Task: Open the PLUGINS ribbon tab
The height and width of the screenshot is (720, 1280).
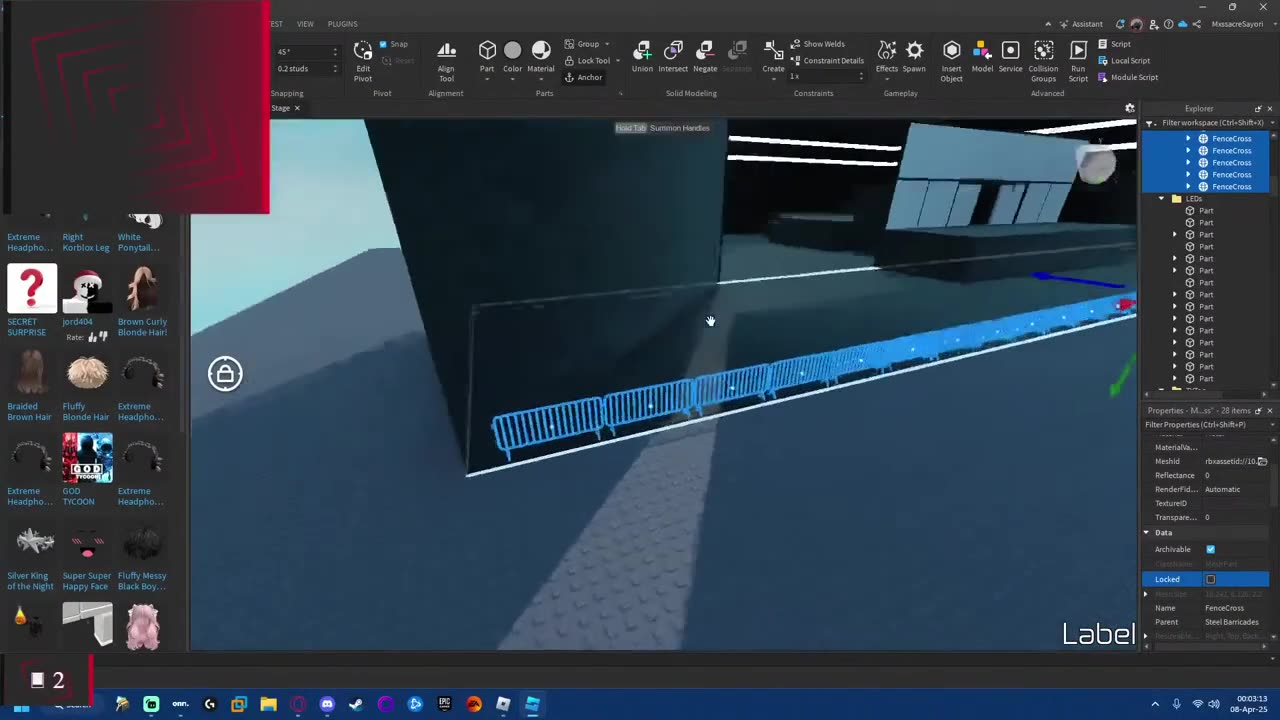Action: (342, 24)
